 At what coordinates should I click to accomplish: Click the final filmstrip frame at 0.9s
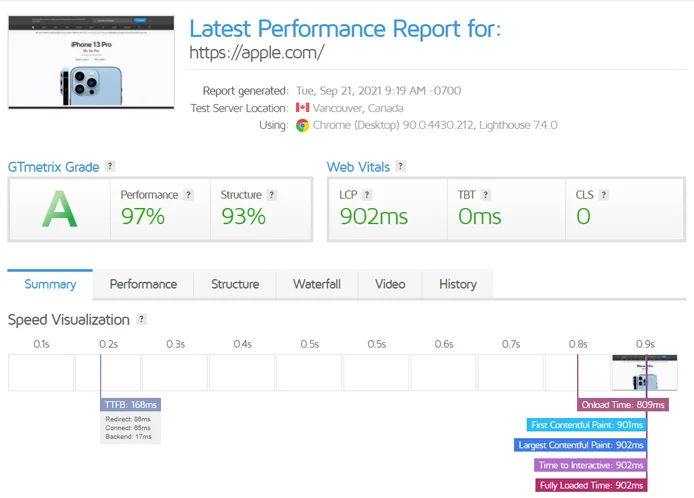(x=645, y=372)
